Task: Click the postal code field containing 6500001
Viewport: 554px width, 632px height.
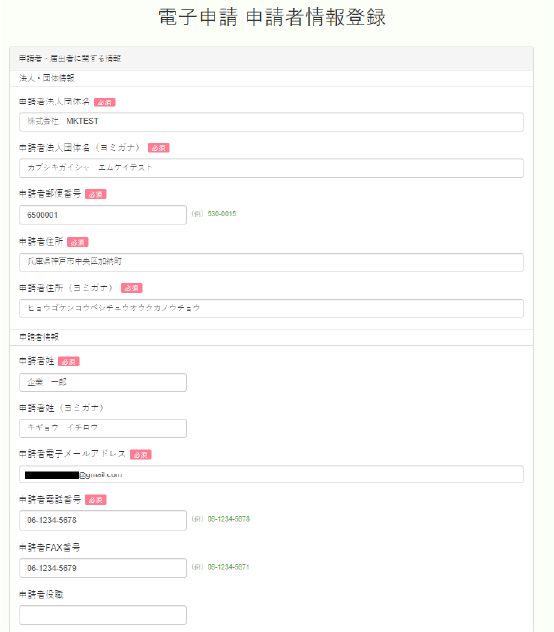Action: [x=103, y=215]
